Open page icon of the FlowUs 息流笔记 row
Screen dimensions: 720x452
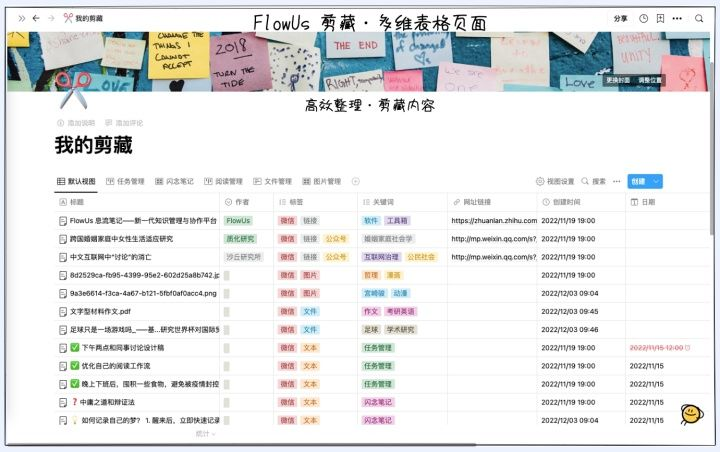63,221
